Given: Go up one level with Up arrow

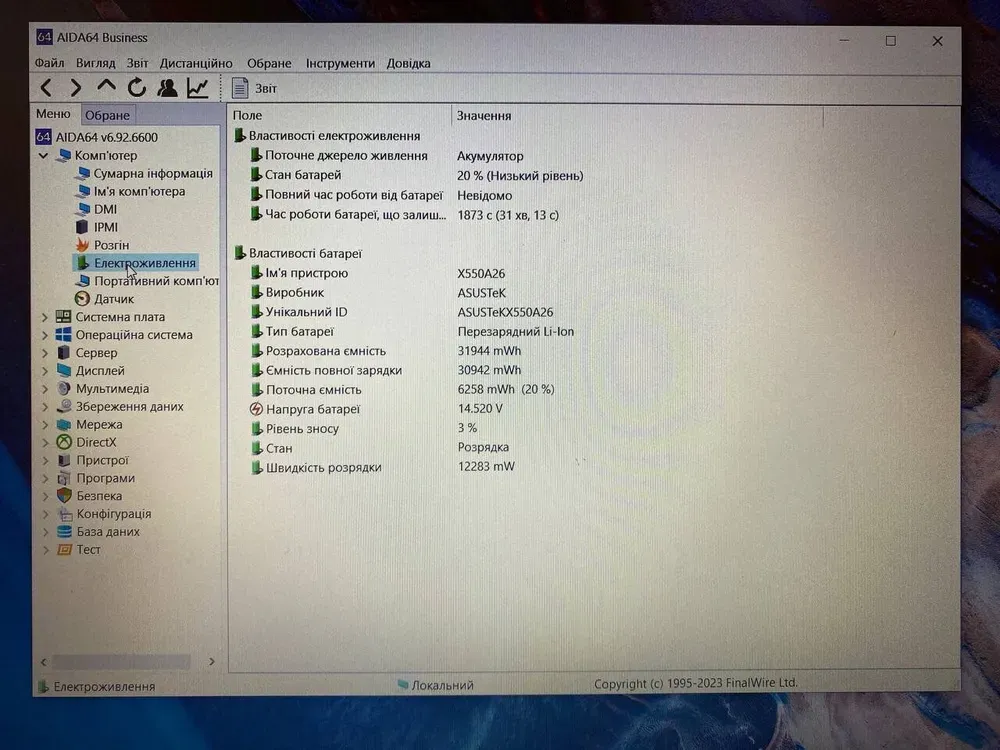Looking at the screenshot, I should click(x=106, y=88).
